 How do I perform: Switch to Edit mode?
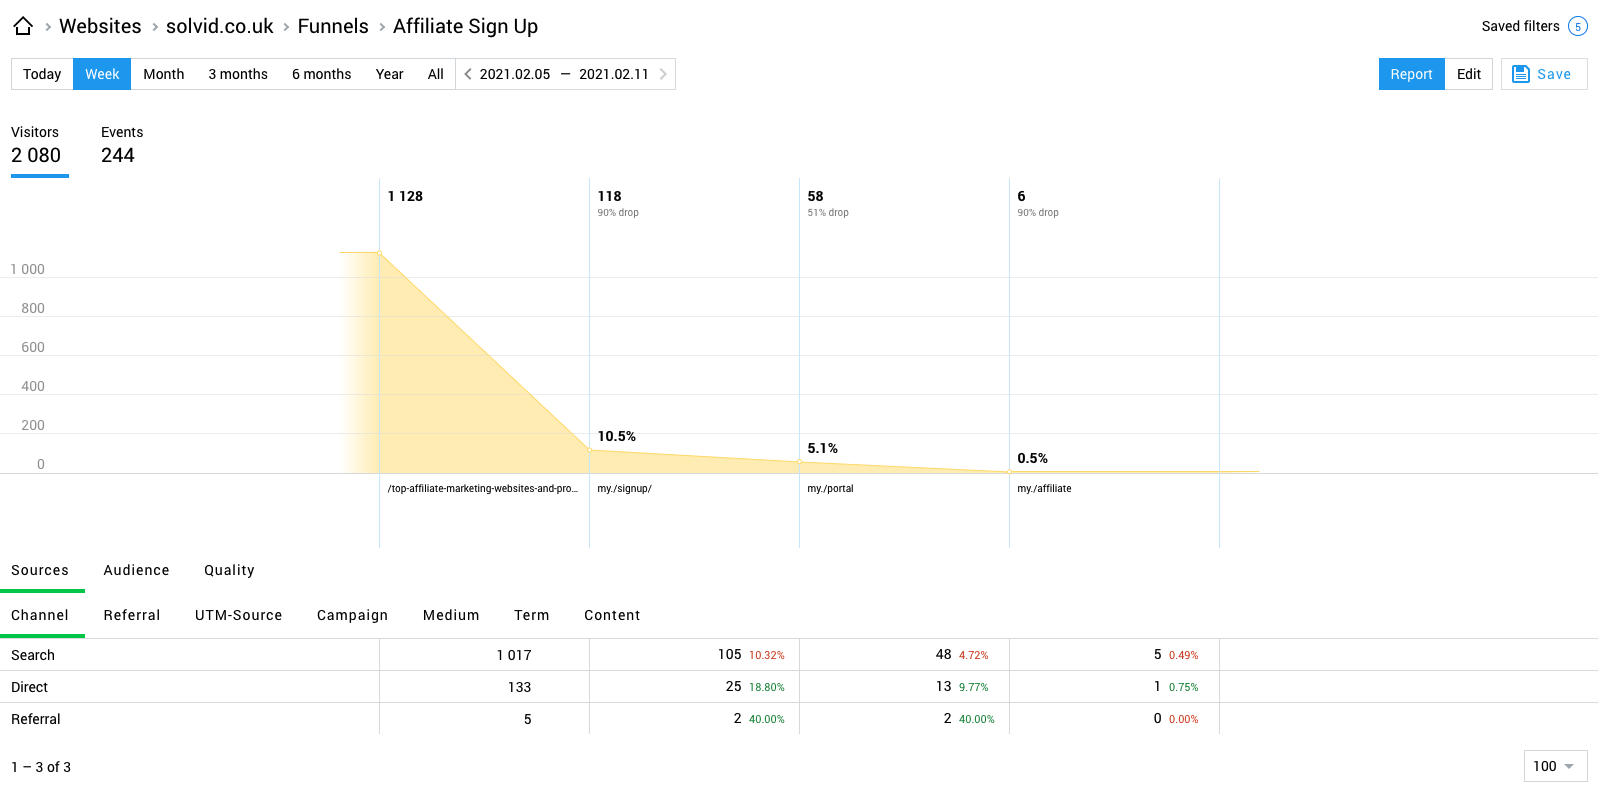pos(1469,74)
